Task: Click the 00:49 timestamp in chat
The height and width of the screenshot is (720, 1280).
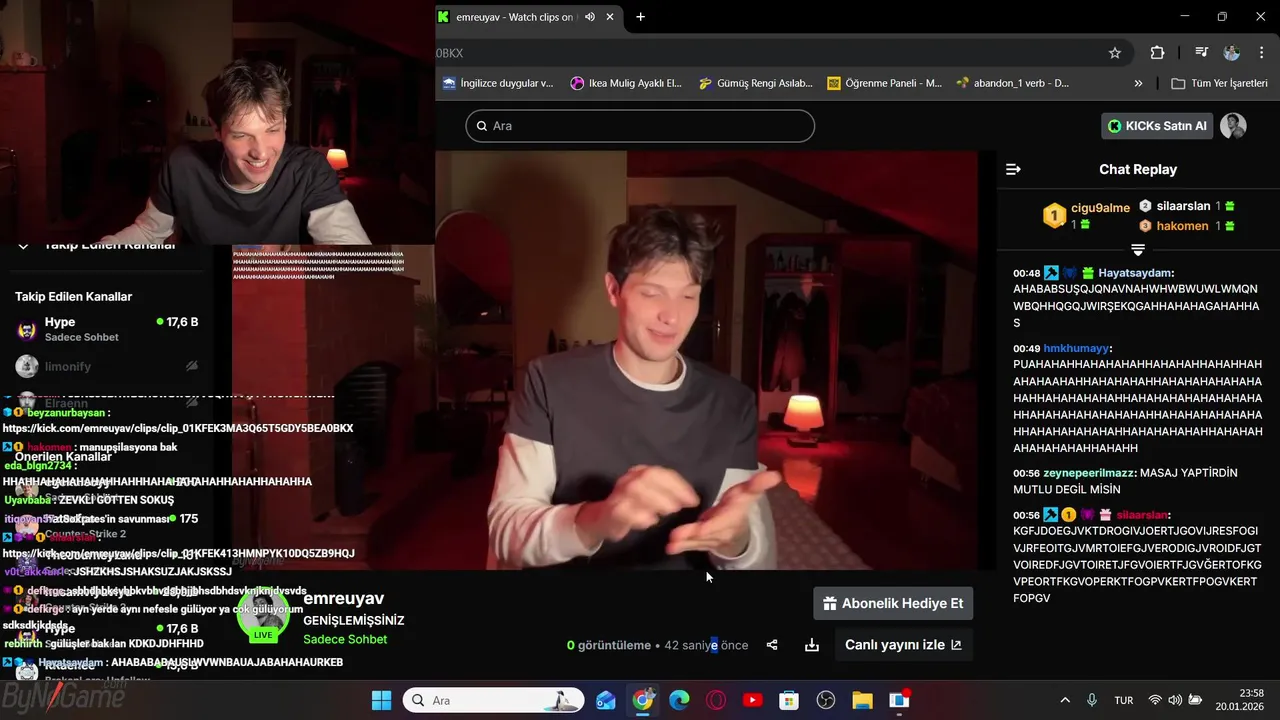Action: (x=1026, y=349)
